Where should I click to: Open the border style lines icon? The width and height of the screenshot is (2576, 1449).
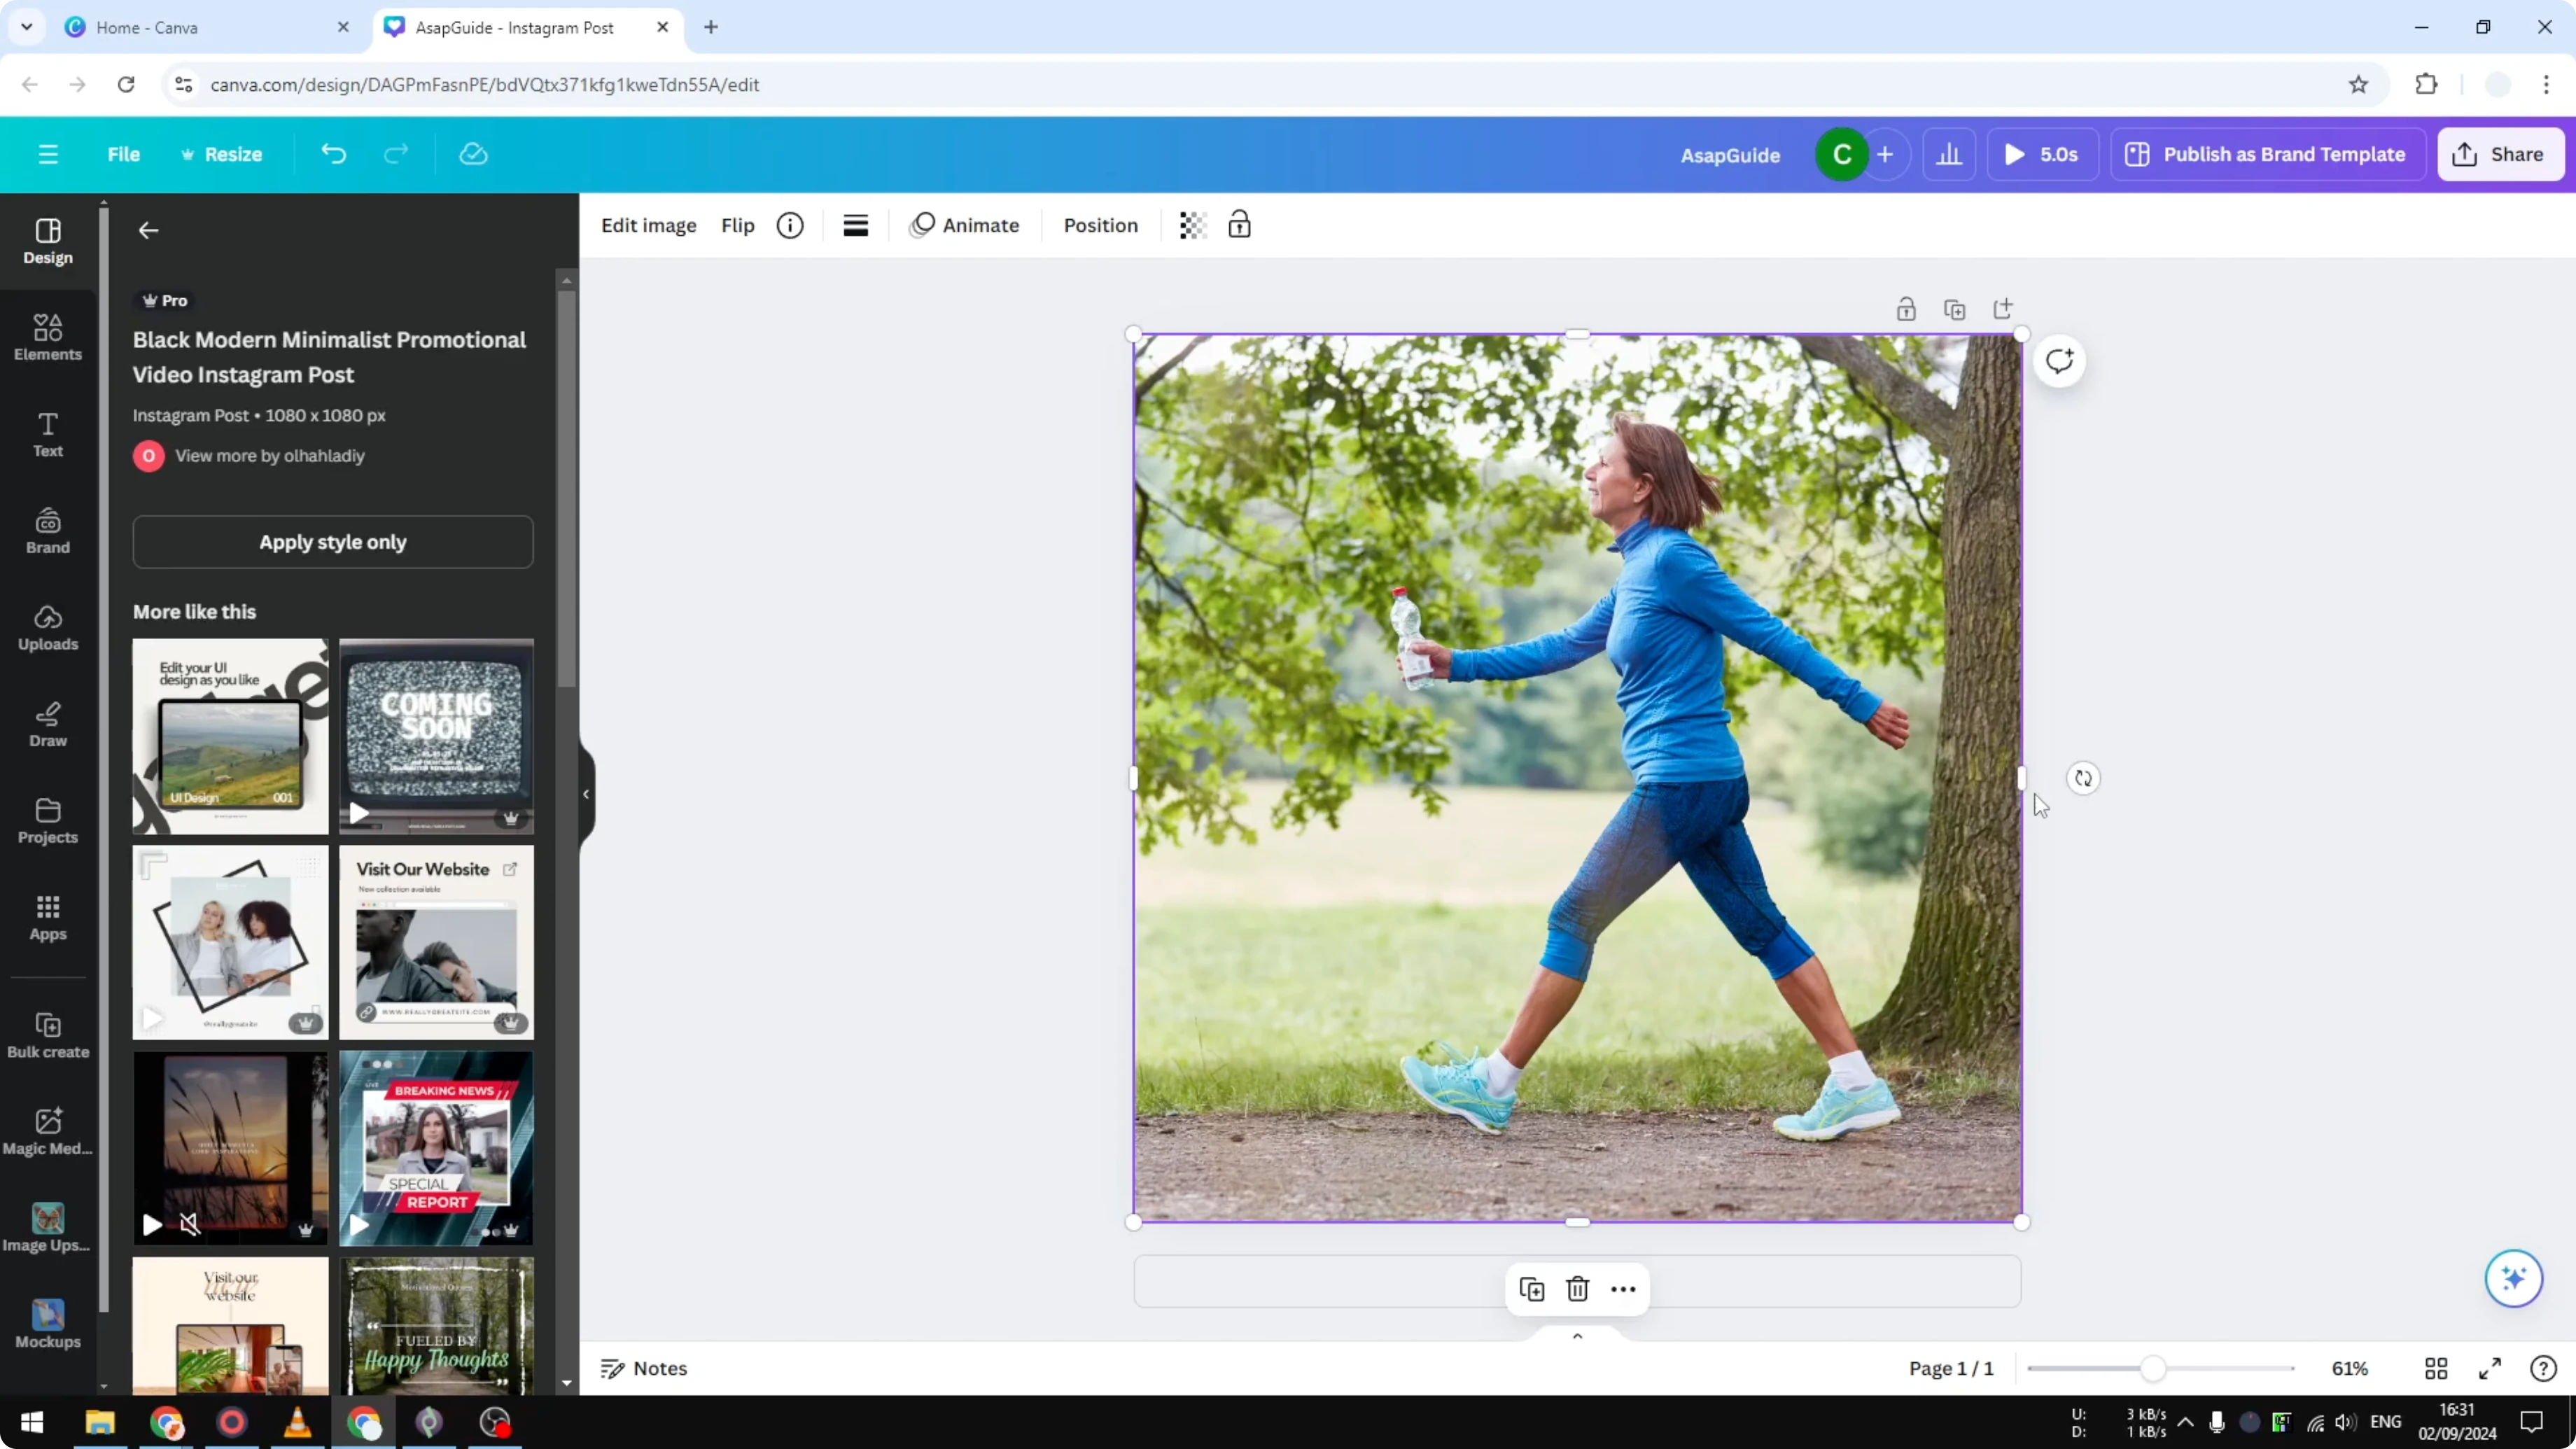pyautogui.click(x=856, y=226)
